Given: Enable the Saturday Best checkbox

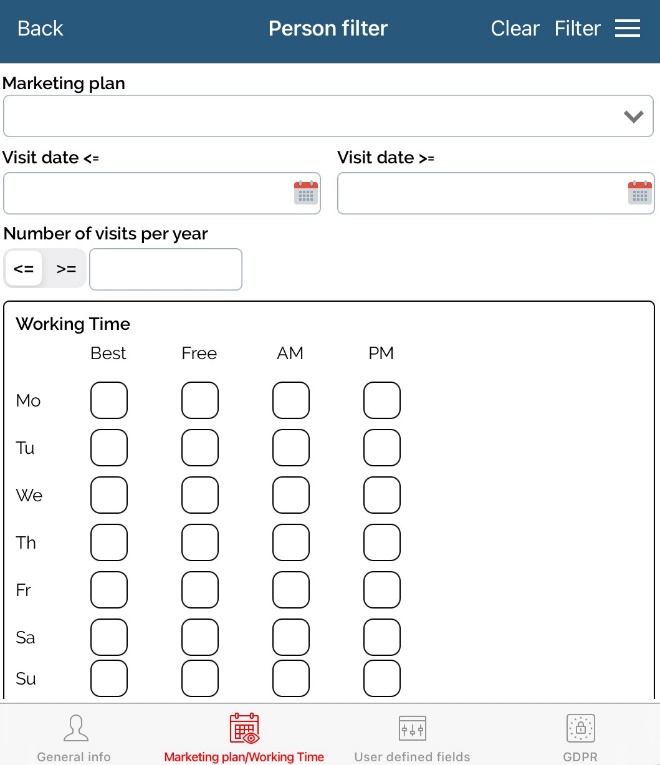Looking at the screenshot, I should point(109,637).
